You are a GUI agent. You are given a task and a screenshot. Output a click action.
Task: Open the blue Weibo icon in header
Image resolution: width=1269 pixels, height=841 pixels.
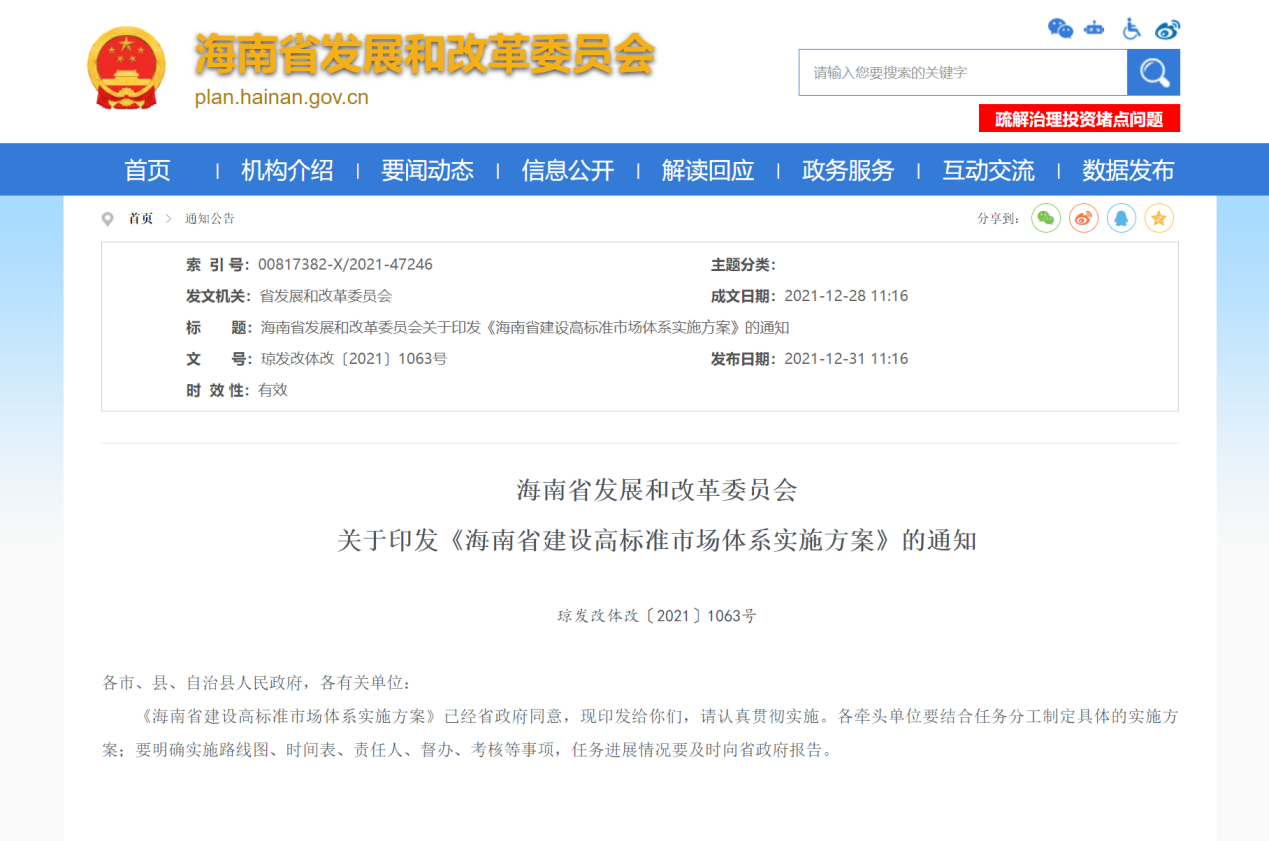tap(1167, 29)
